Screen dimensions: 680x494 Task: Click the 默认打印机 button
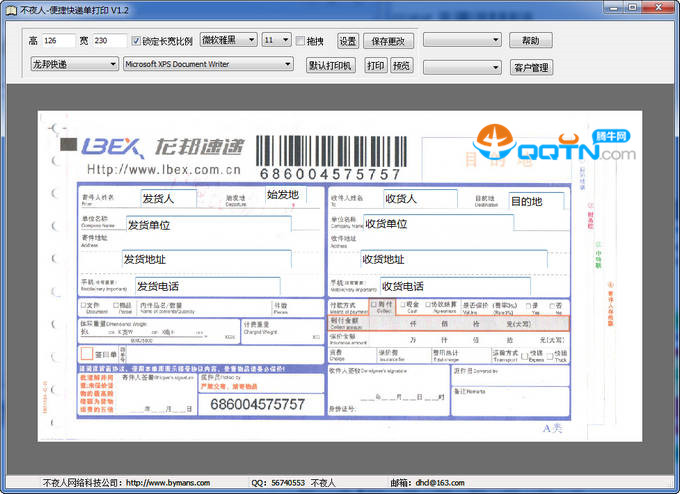(x=330, y=66)
